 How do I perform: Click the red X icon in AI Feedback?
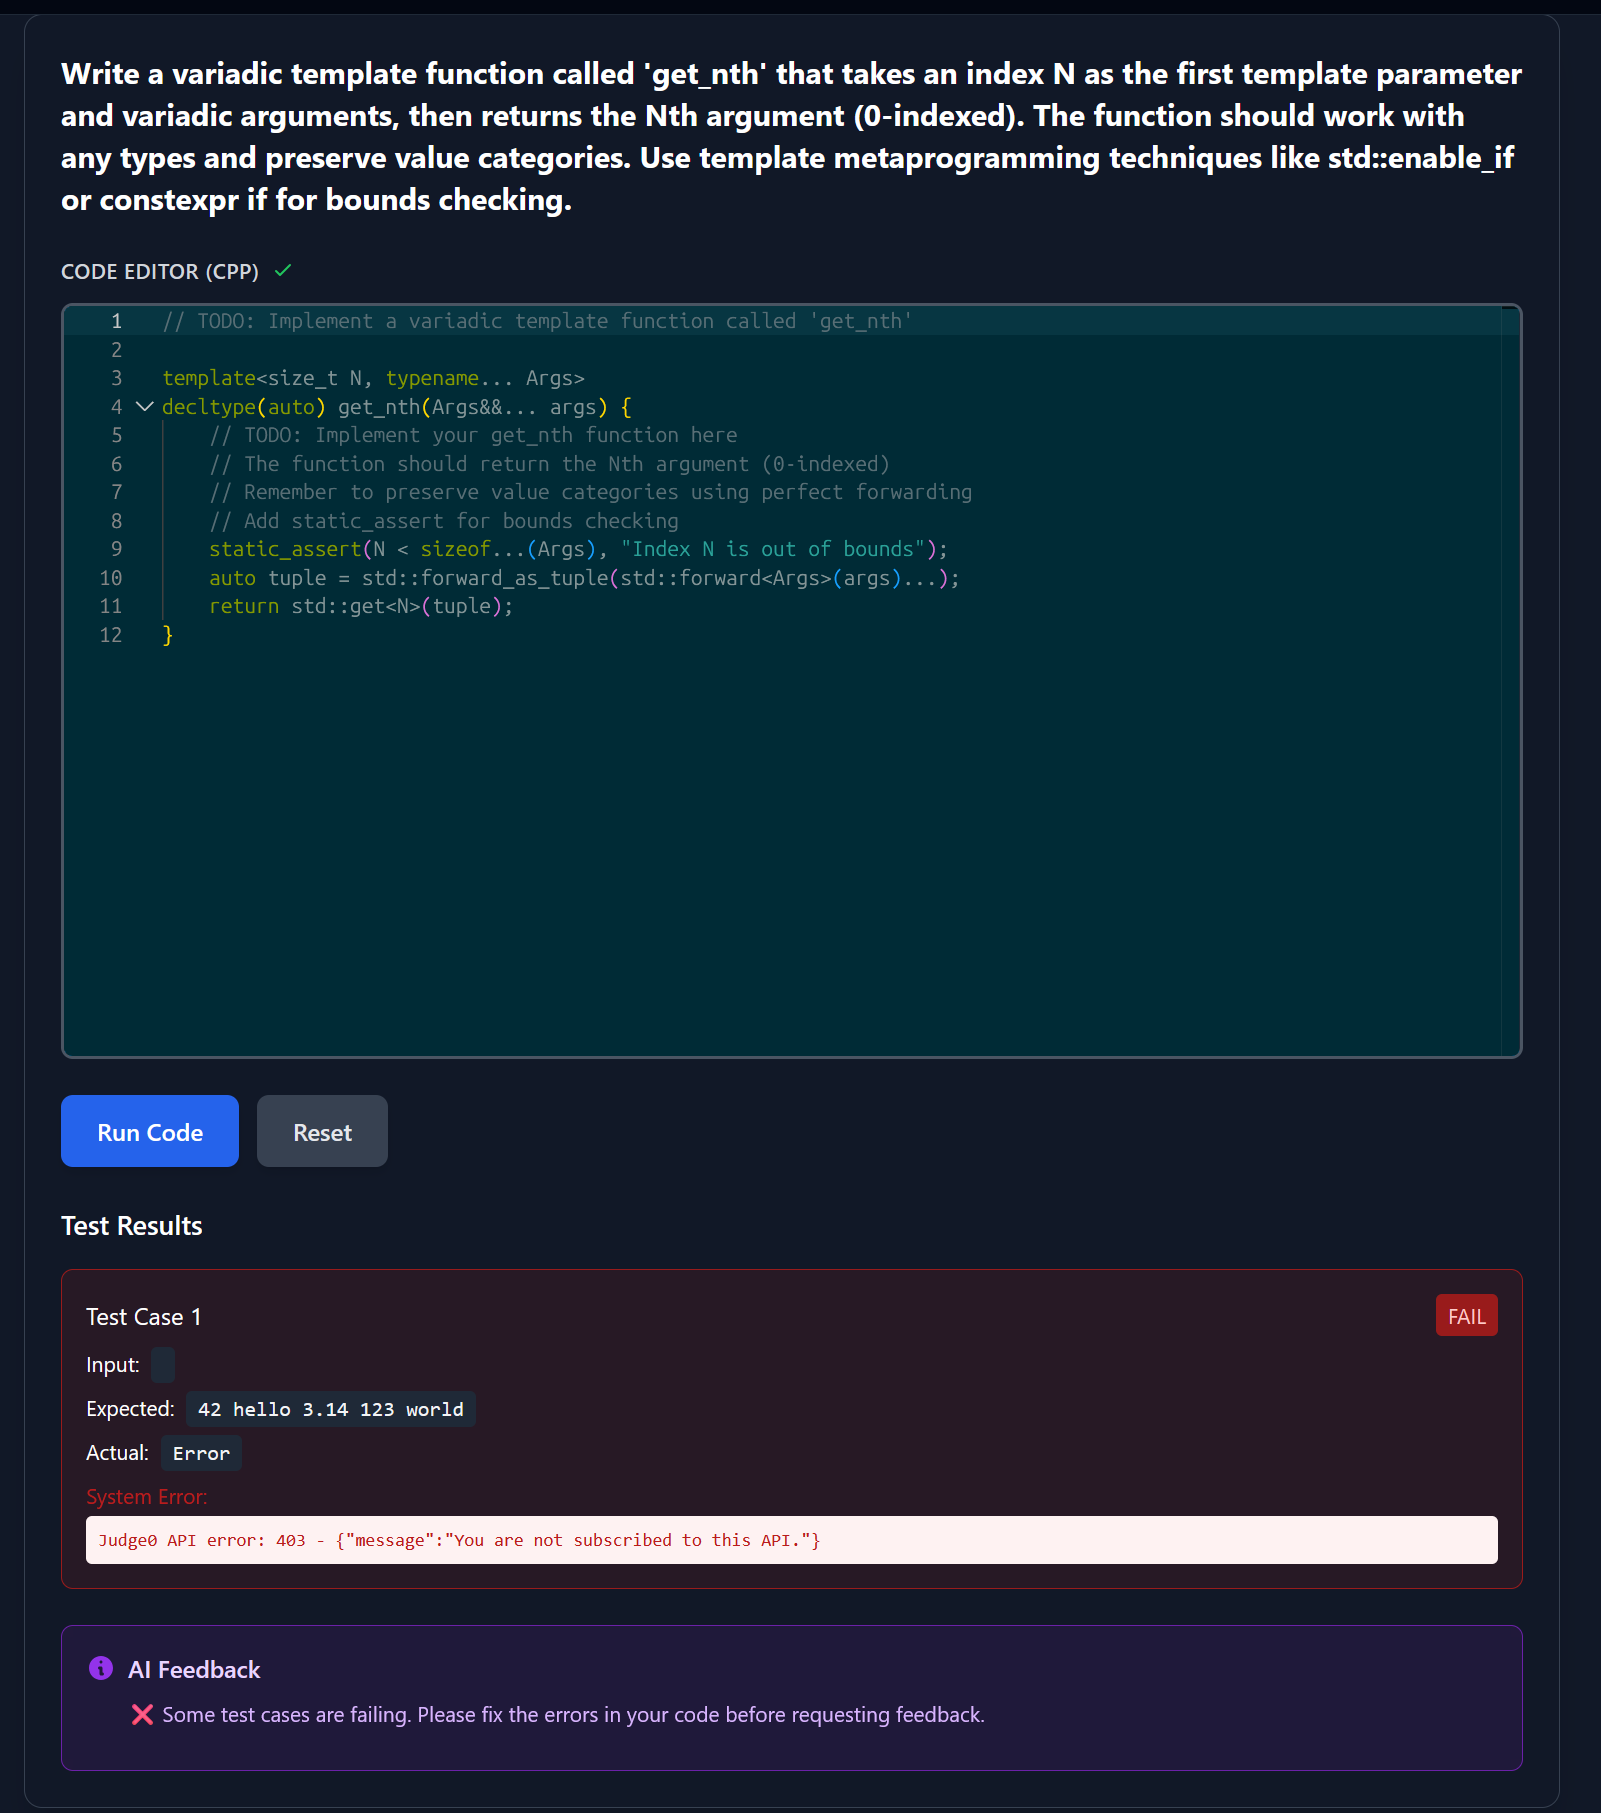tap(142, 1715)
